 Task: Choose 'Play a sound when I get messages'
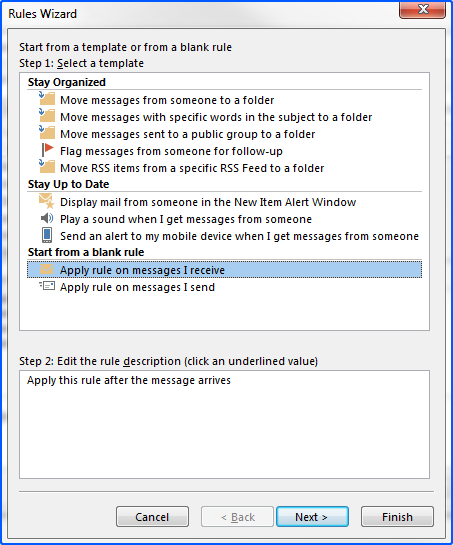click(x=186, y=219)
